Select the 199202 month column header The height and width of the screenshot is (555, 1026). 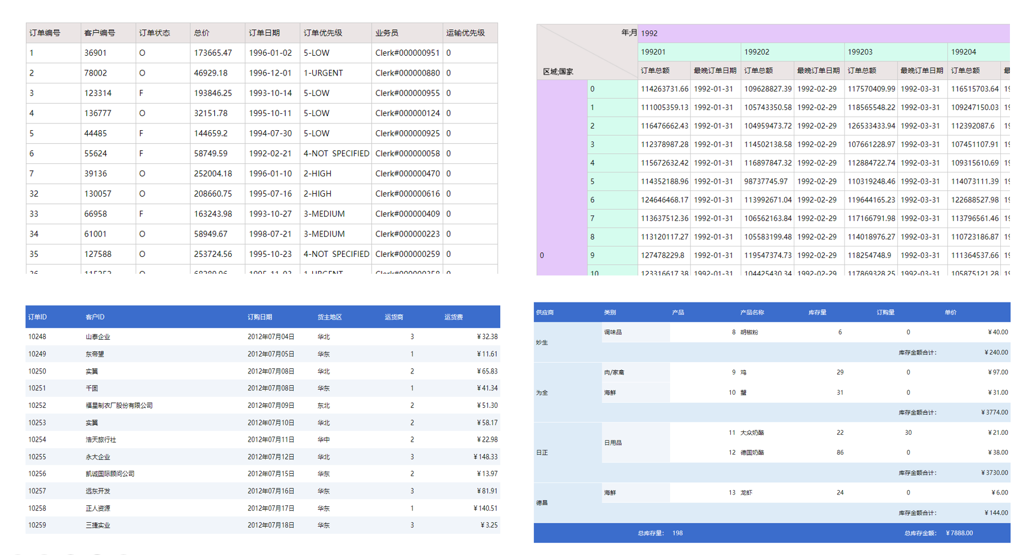(x=757, y=52)
